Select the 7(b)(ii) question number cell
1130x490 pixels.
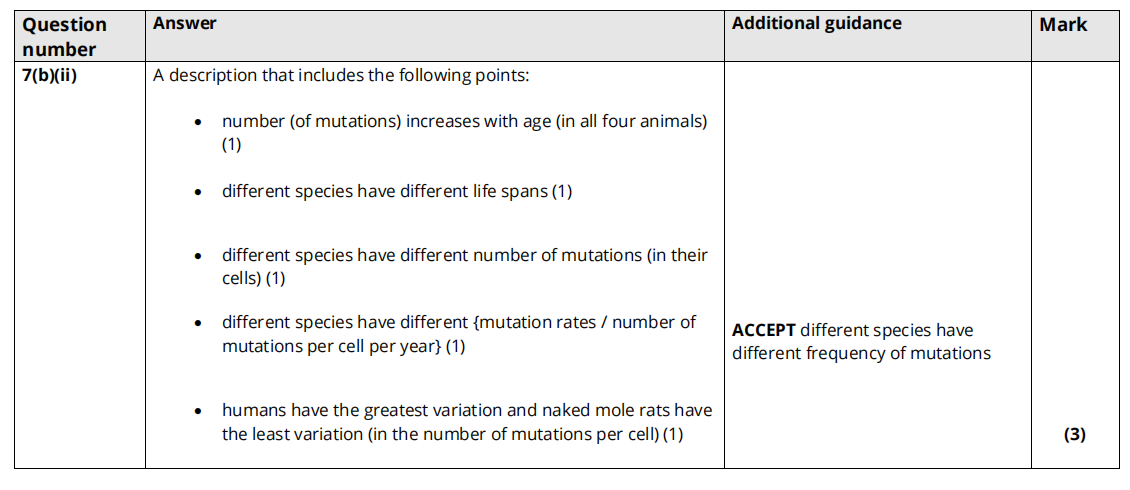(50, 76)
